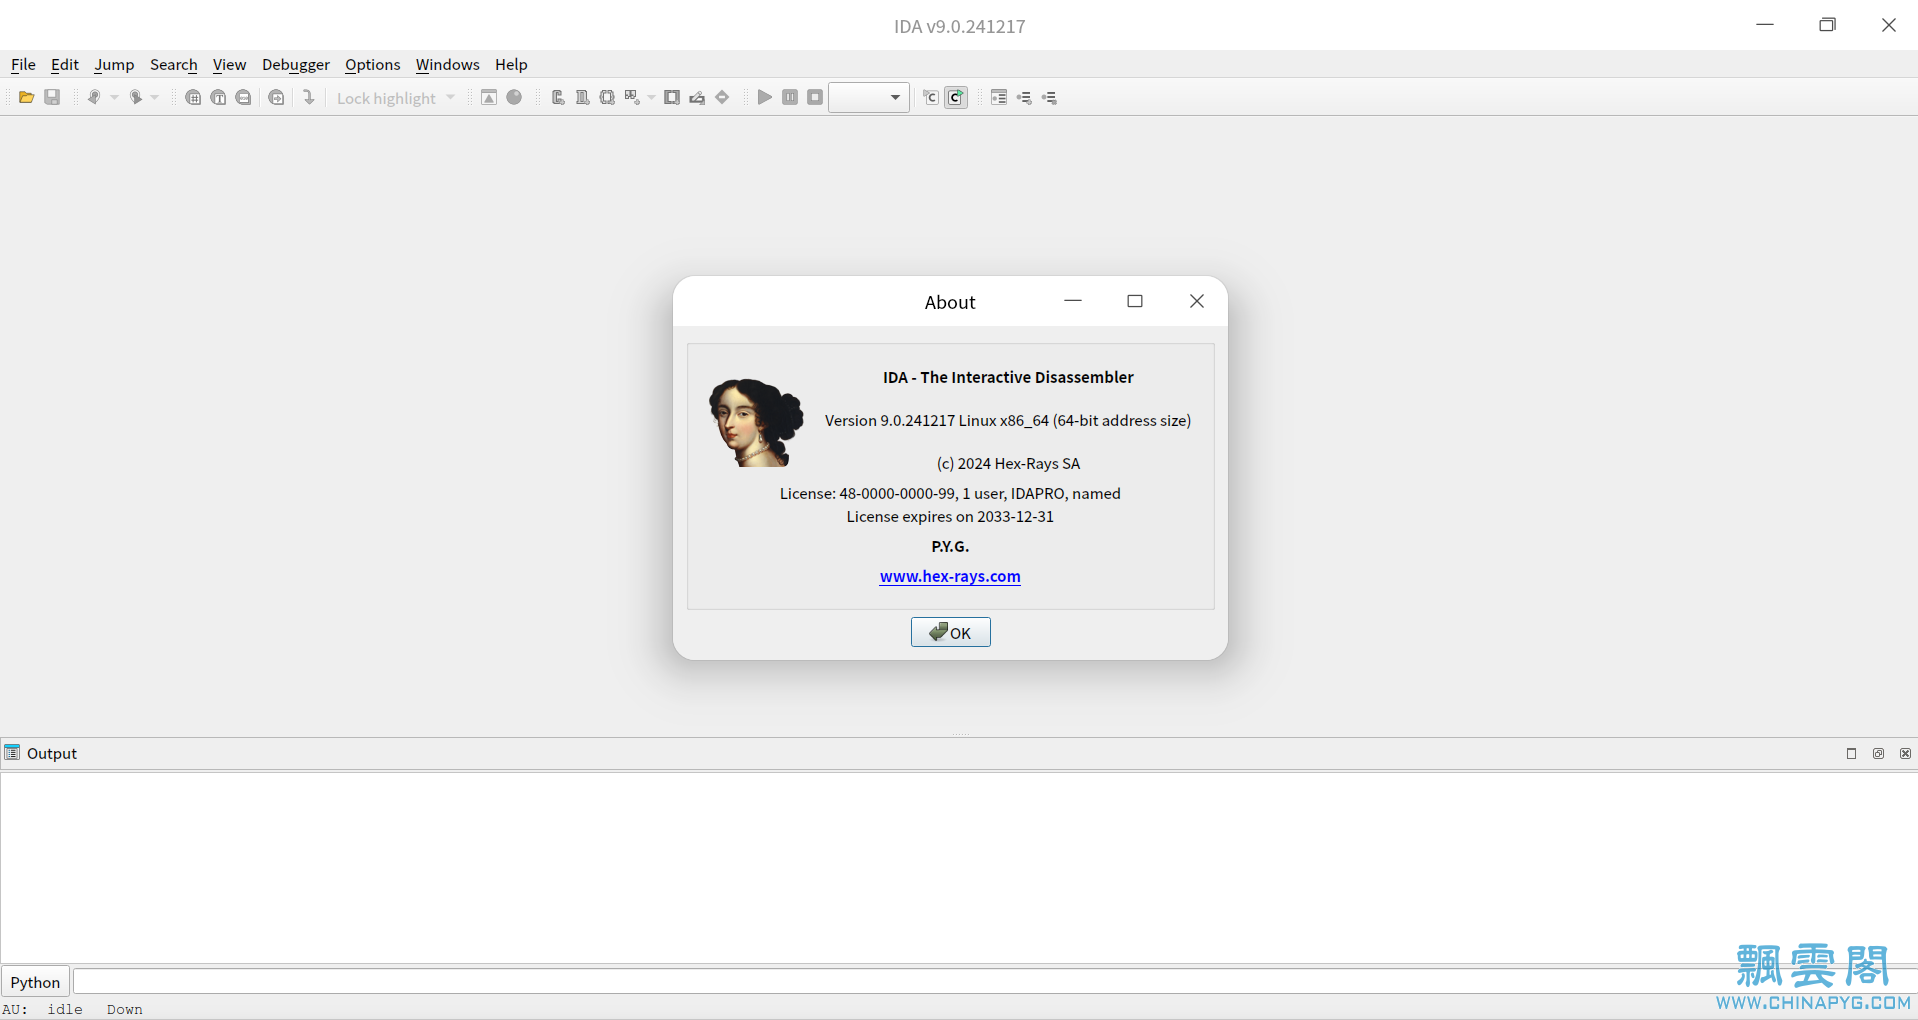Click the license expiry text in the About dialog
Viewport: 1918px width, 1020px height.
click(x=950, y=516)
